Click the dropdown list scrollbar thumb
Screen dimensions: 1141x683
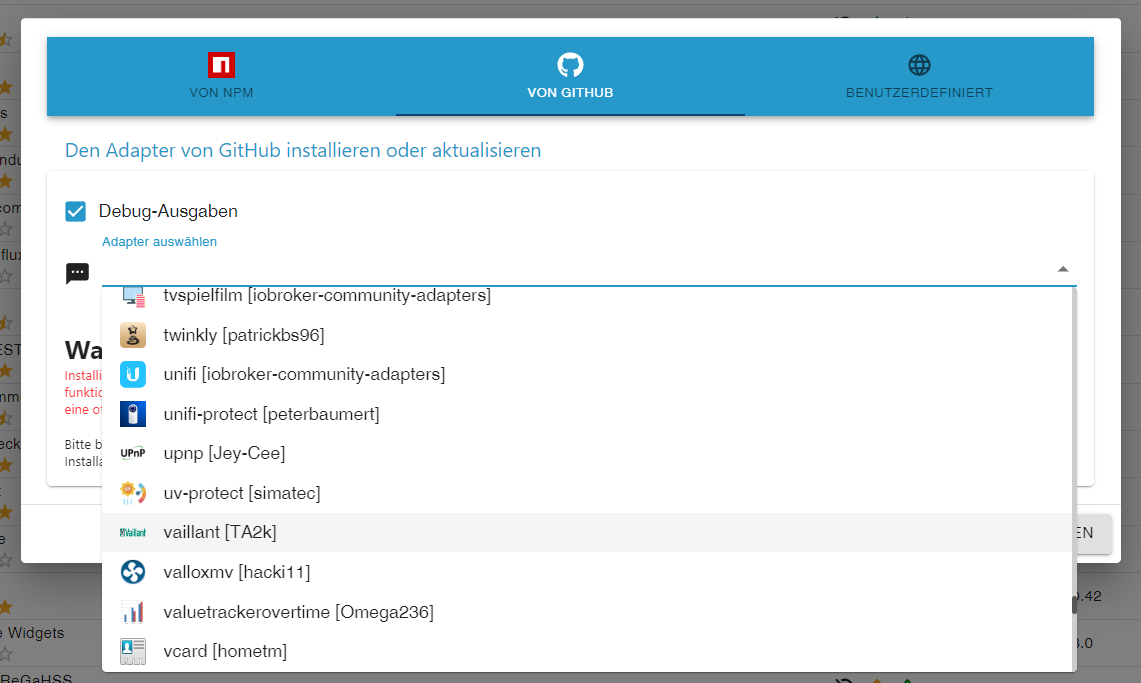[1074, 604]
